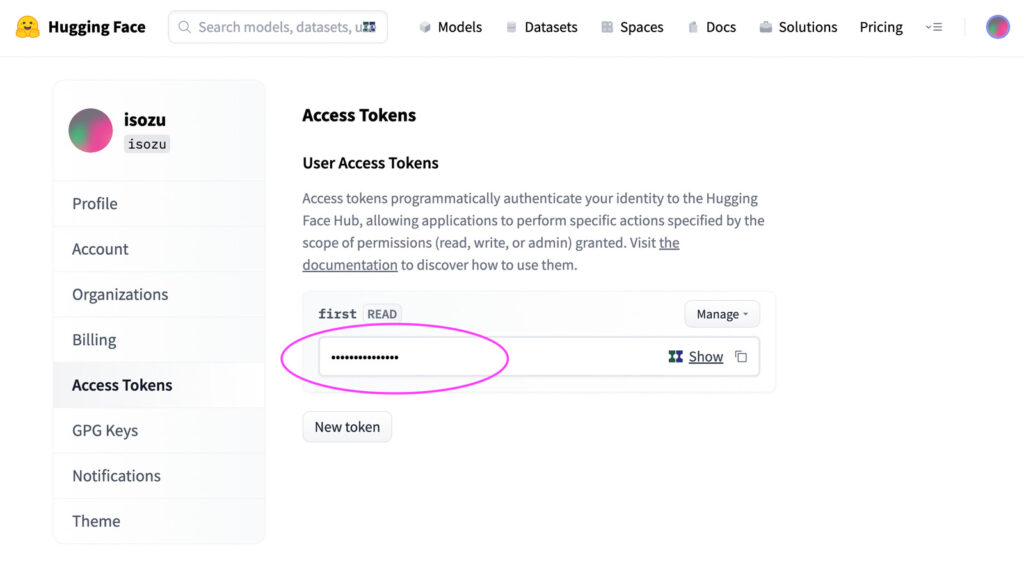Select Account in settings sidebar

(159, 249)
